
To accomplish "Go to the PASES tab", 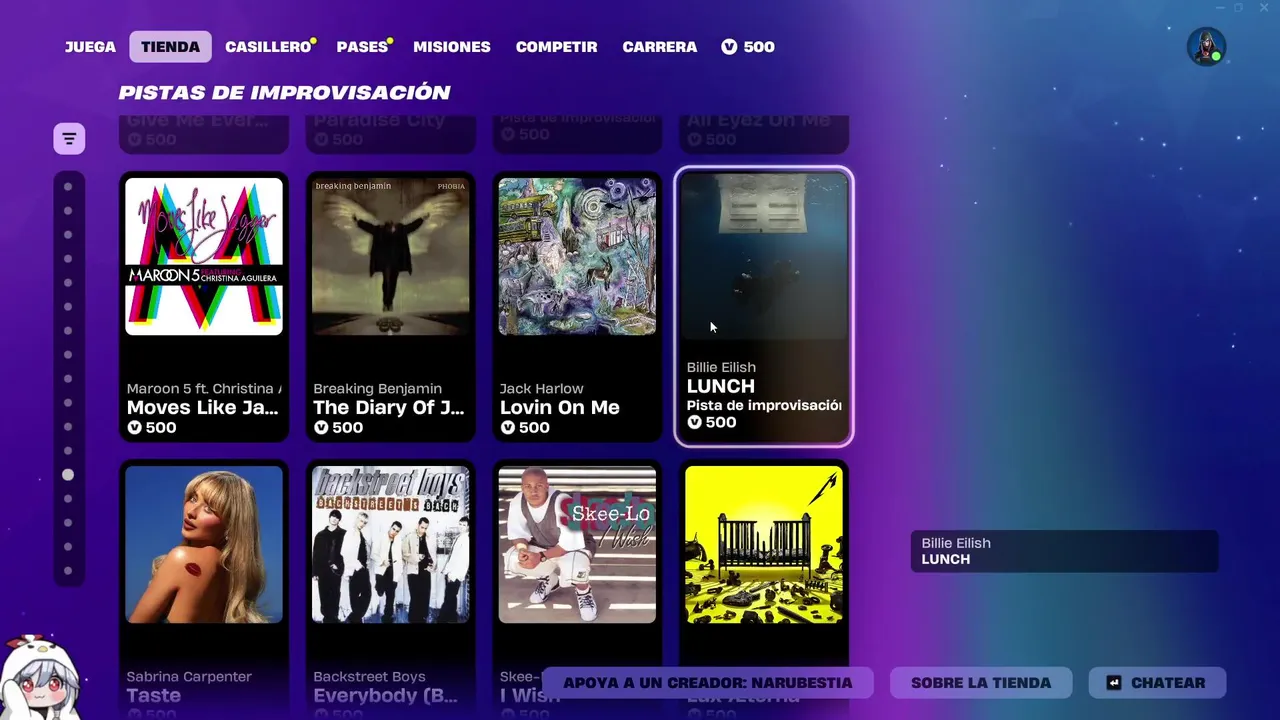I will coord(362,47).
